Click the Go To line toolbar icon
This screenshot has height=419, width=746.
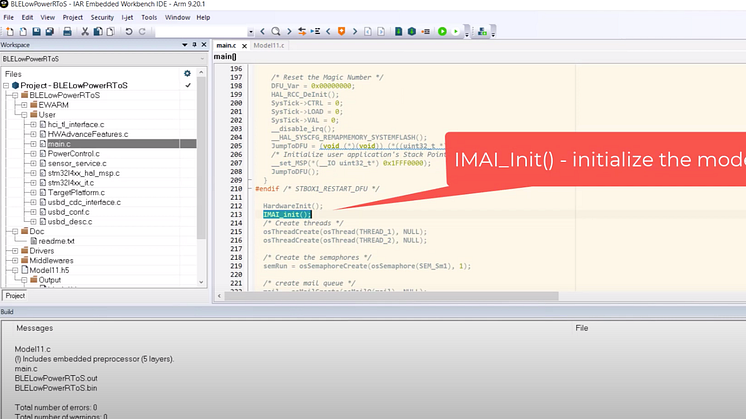click(315, 31)
